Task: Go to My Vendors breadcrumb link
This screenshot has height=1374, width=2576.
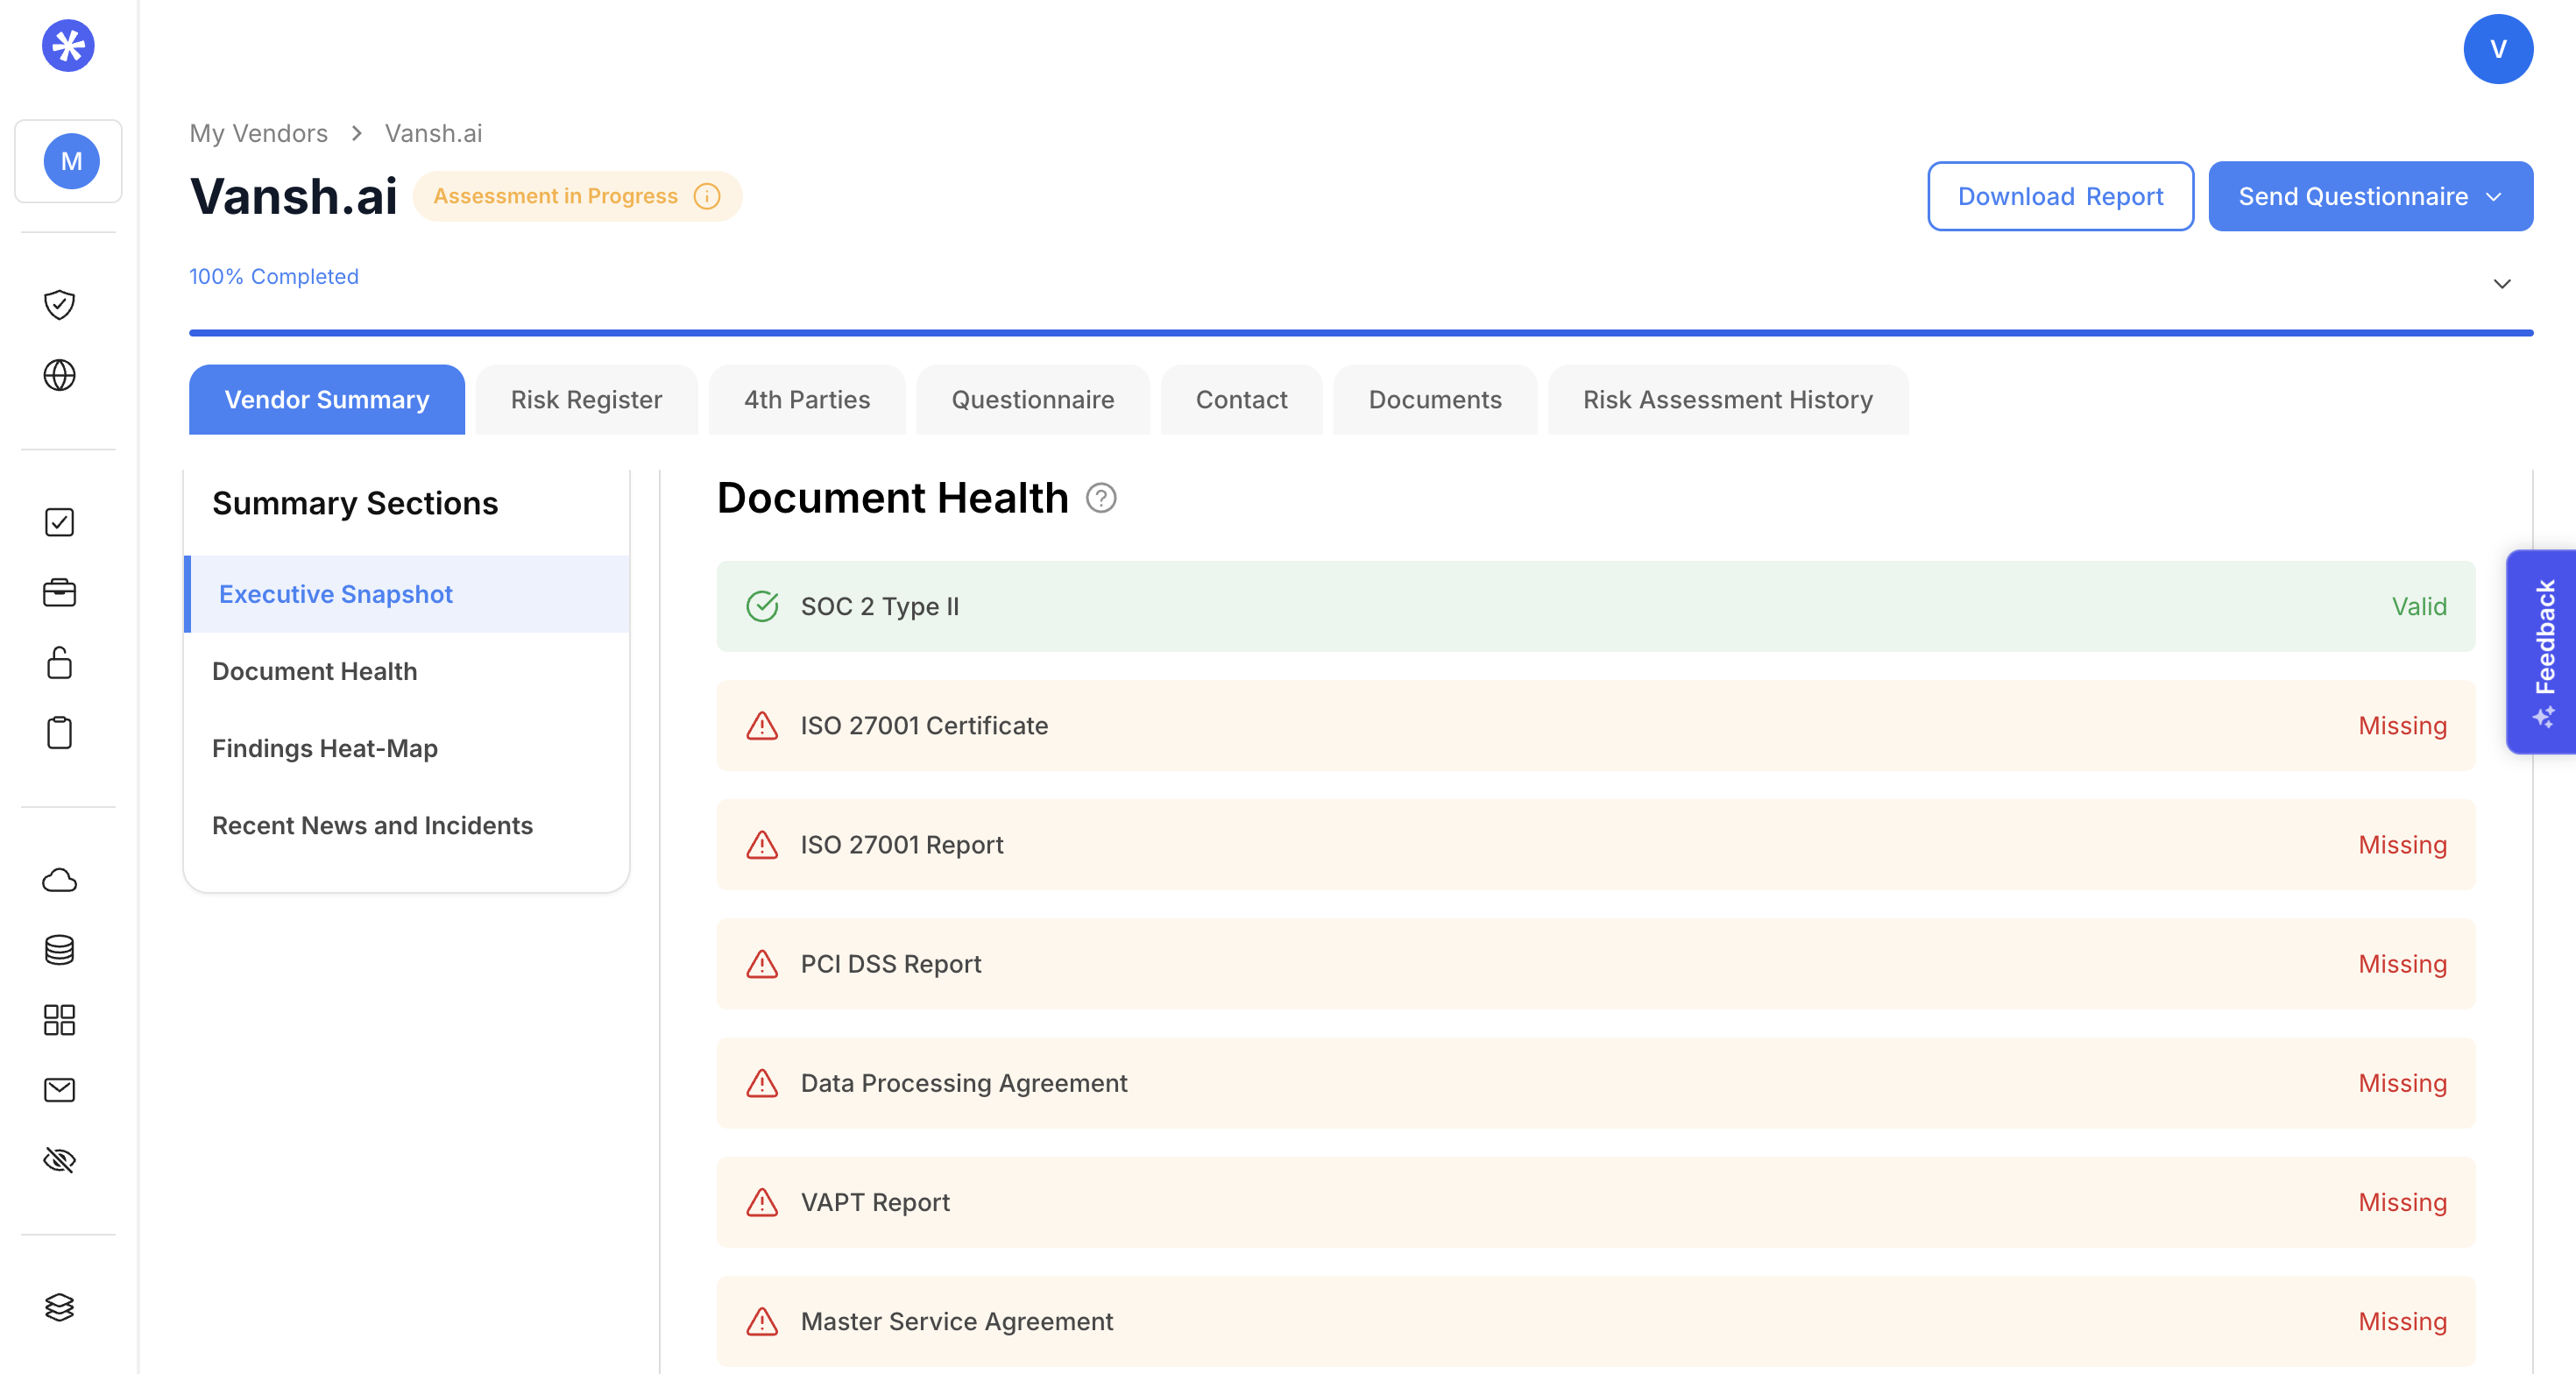Action: [258, 133]
